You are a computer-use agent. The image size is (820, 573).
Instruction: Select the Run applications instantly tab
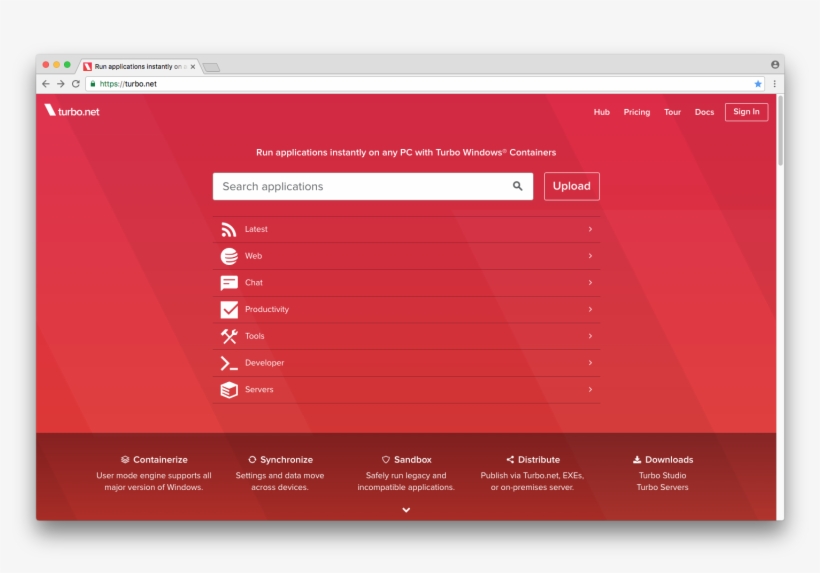click(x=138, y=66)
